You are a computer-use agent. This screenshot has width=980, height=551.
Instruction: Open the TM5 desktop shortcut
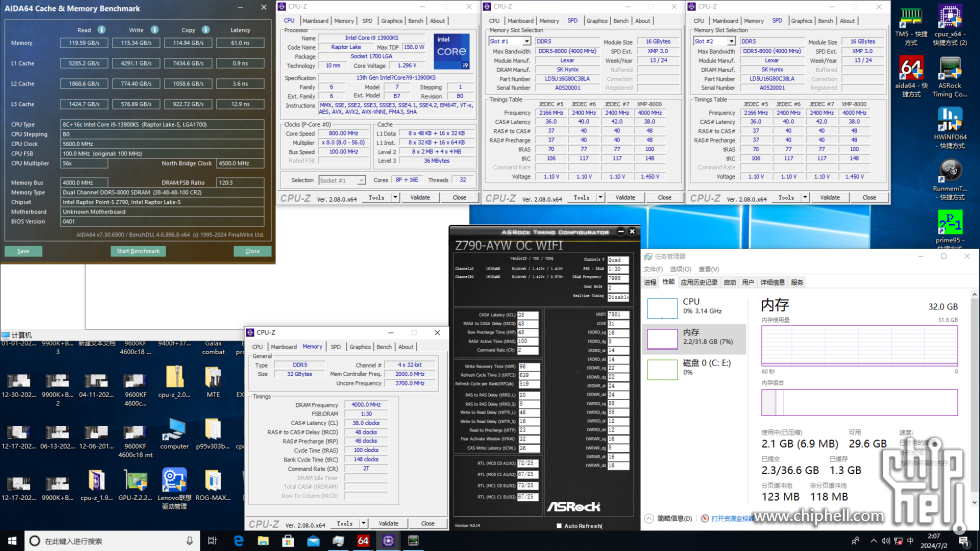click(911, 26)
